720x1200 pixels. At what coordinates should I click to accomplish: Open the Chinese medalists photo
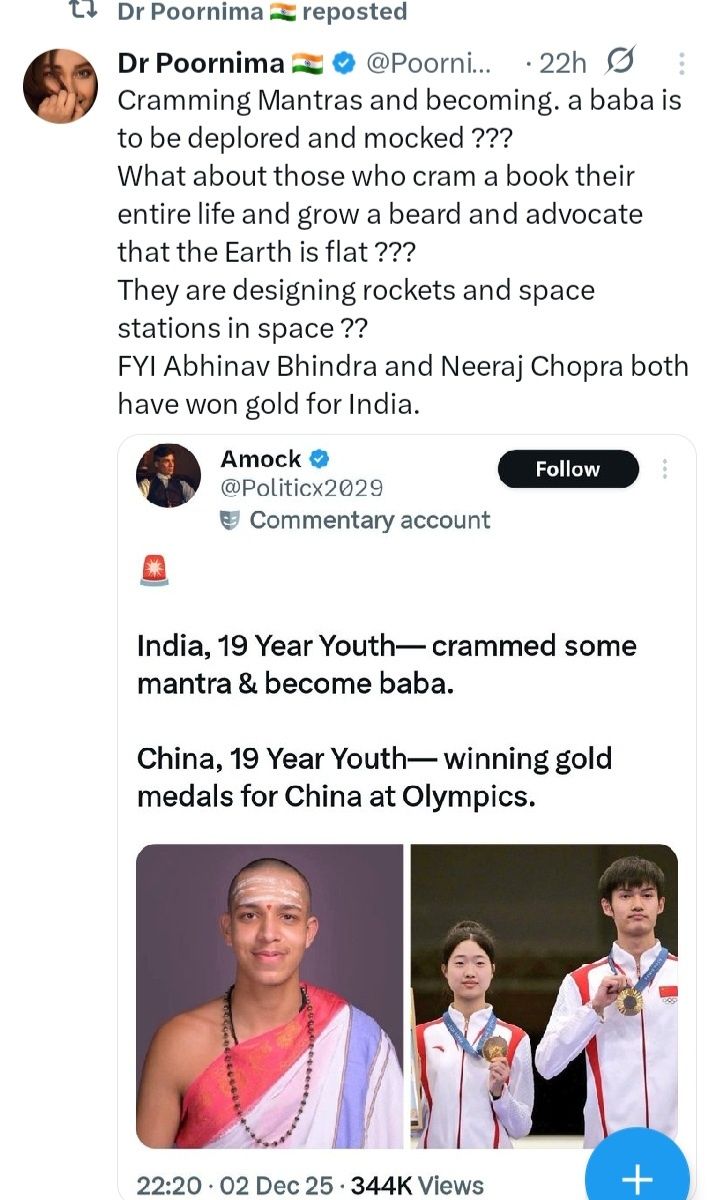(544, 995)
